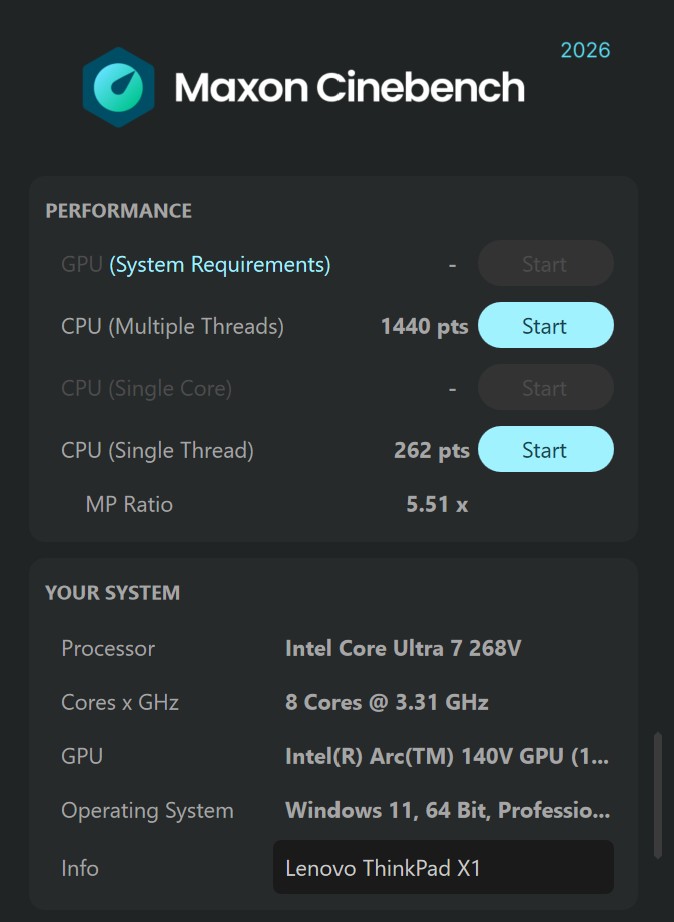Click the 1440 pts multi-thread score

click(424, 327)
